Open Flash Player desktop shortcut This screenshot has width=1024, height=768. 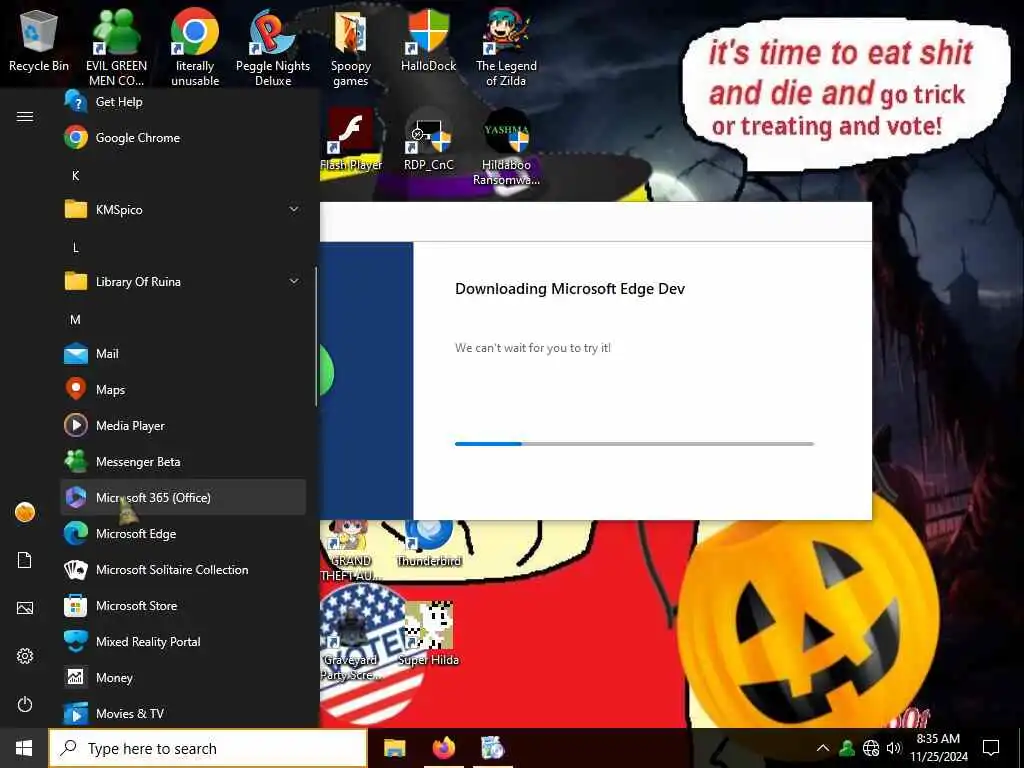tap(351, 140)
